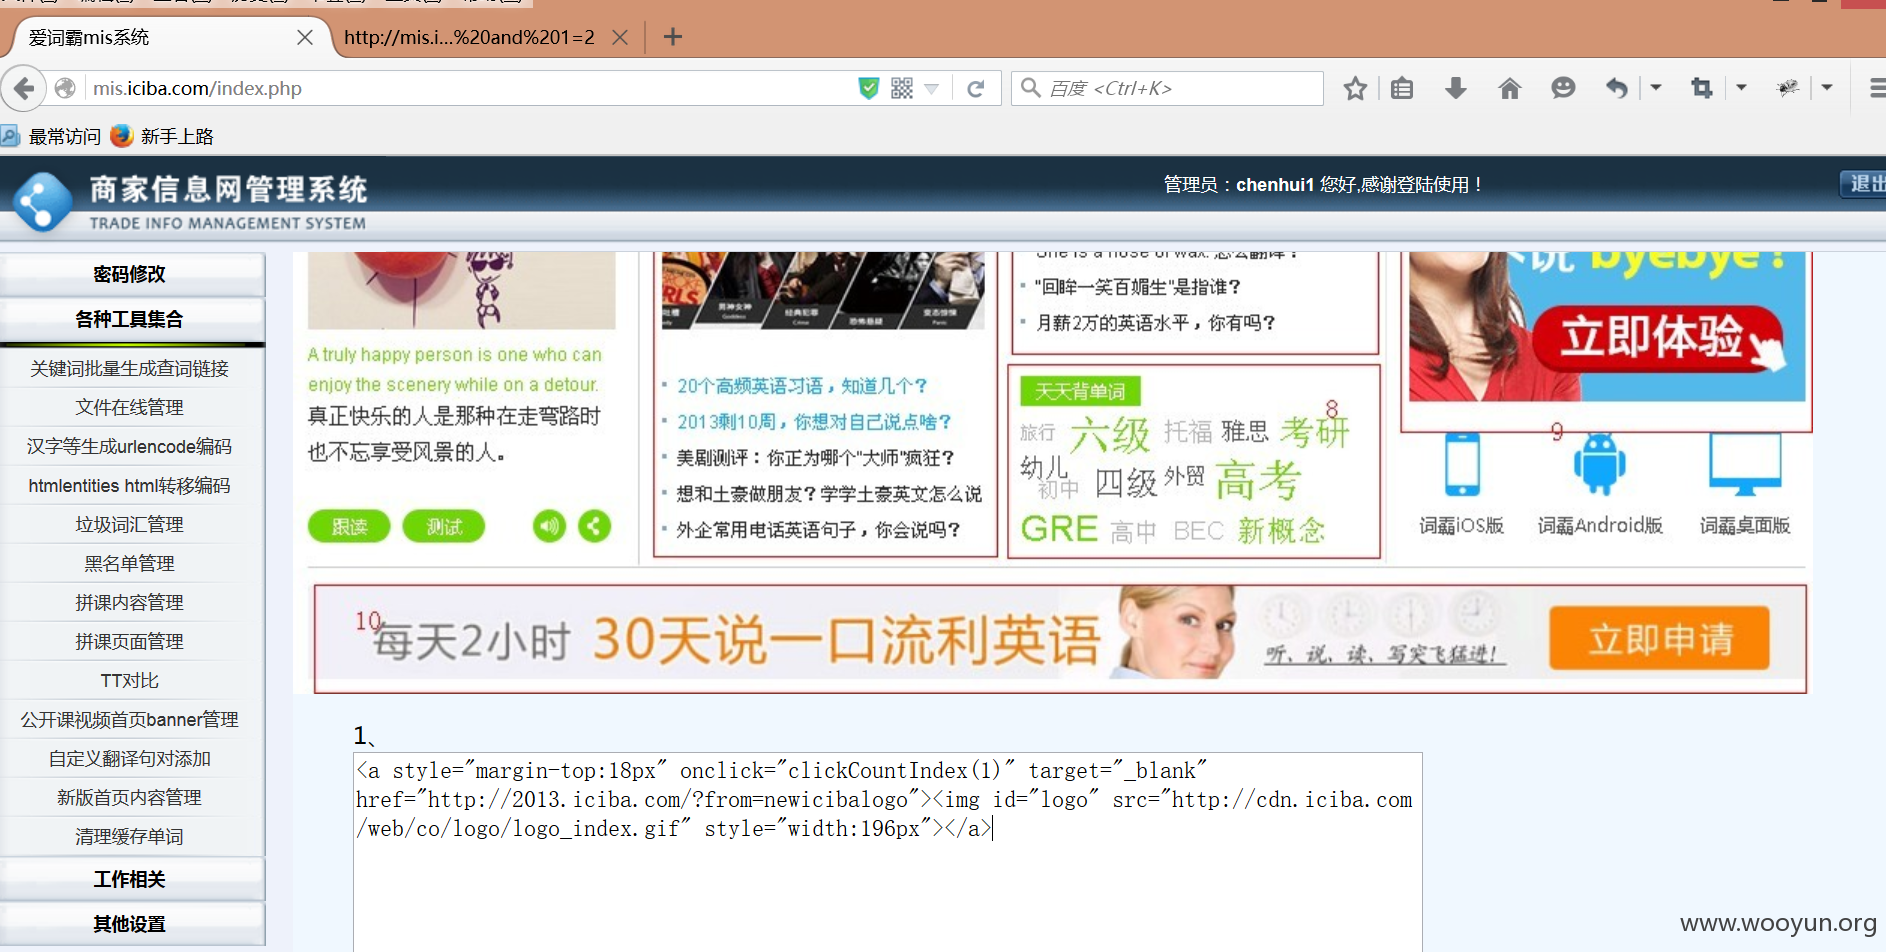Click the browser back arrow button
1886x952 pixels.
25,88
